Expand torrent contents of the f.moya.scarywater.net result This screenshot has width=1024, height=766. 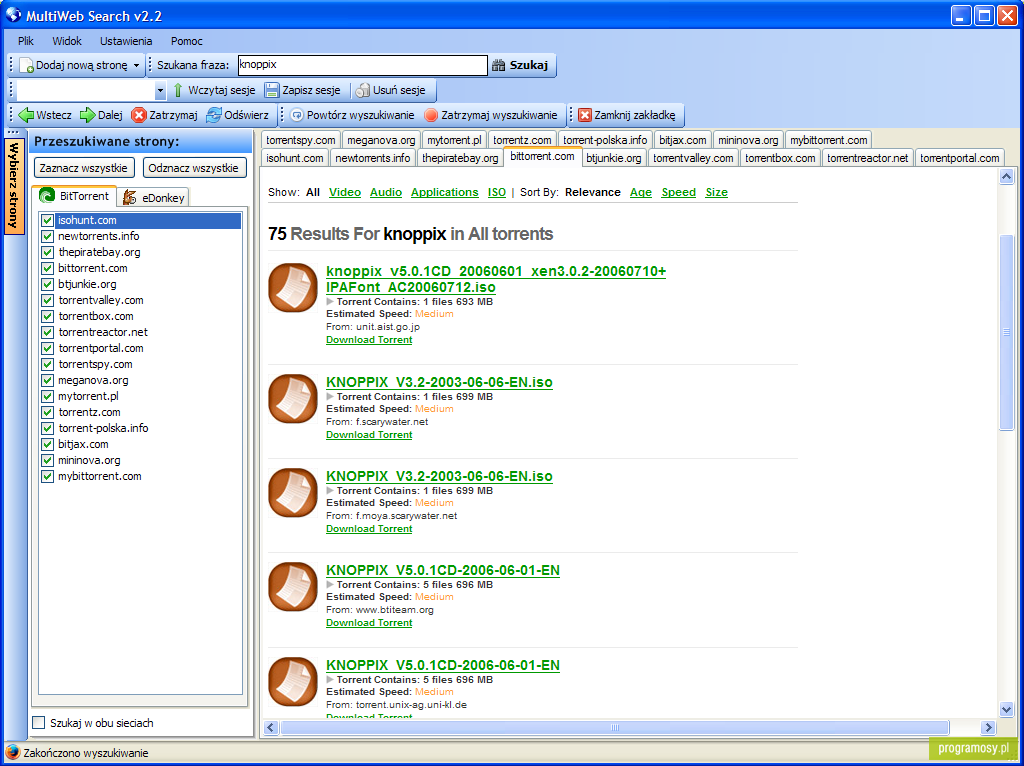click(330, 490)
